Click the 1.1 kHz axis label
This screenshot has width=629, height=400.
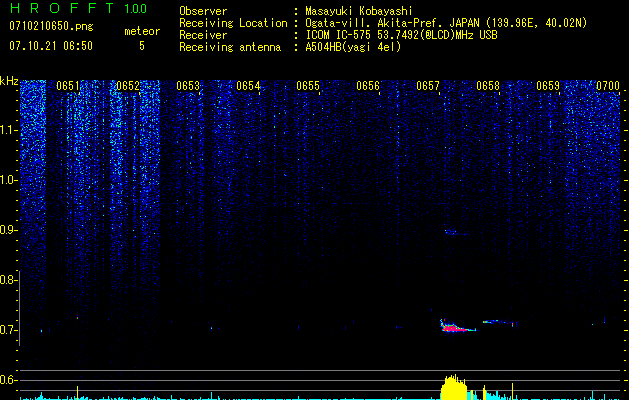9,130
